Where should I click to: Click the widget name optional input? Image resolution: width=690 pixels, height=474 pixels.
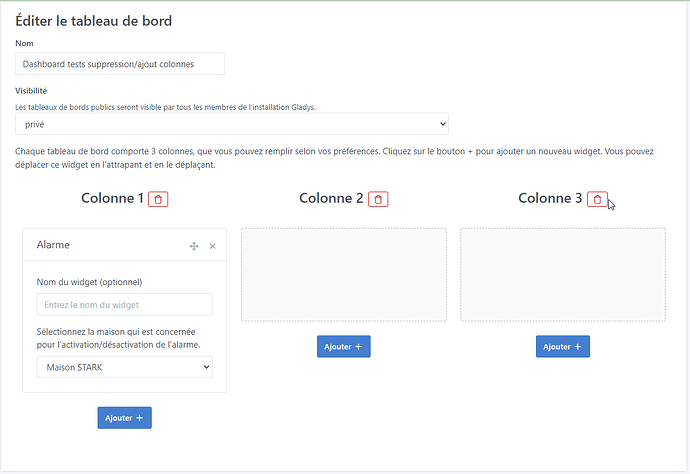coord(125,305)
